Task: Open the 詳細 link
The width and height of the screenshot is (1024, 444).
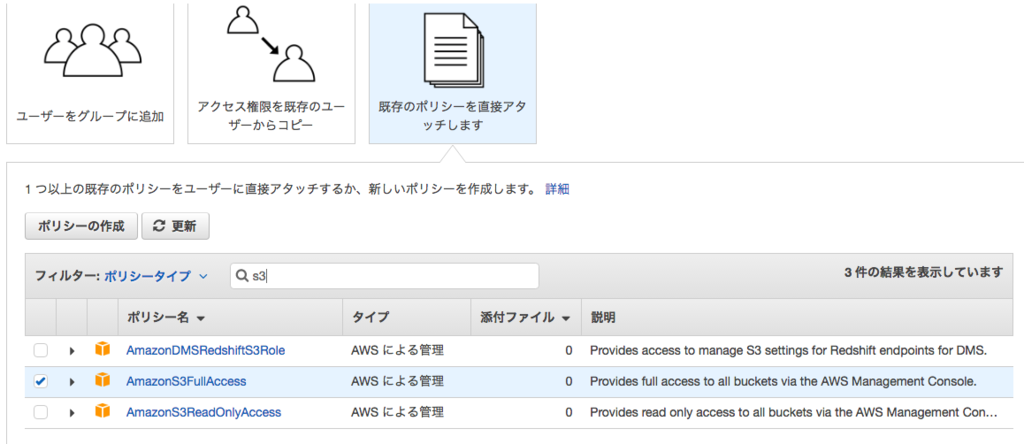Action: (x=557, y=189)
